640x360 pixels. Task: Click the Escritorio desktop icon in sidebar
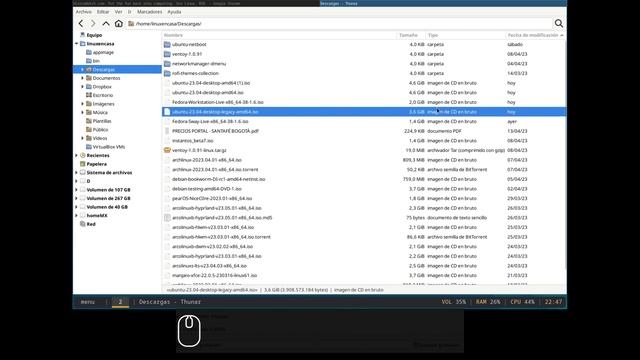(x=89, y=95)
